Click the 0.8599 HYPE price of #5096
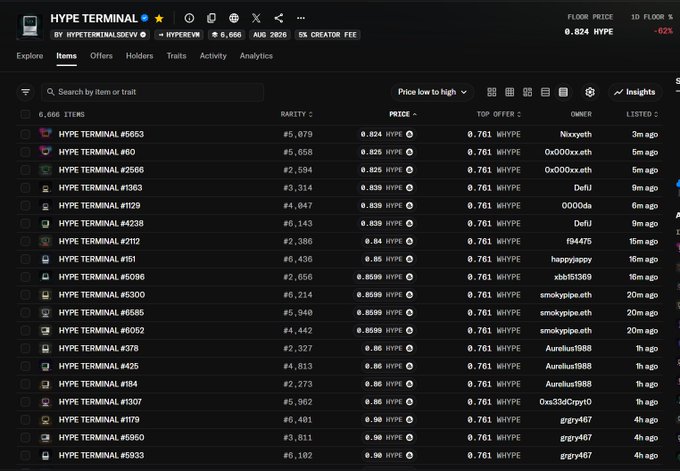The width and height of the screenshot is (680, 471). (x=384, y=277)
